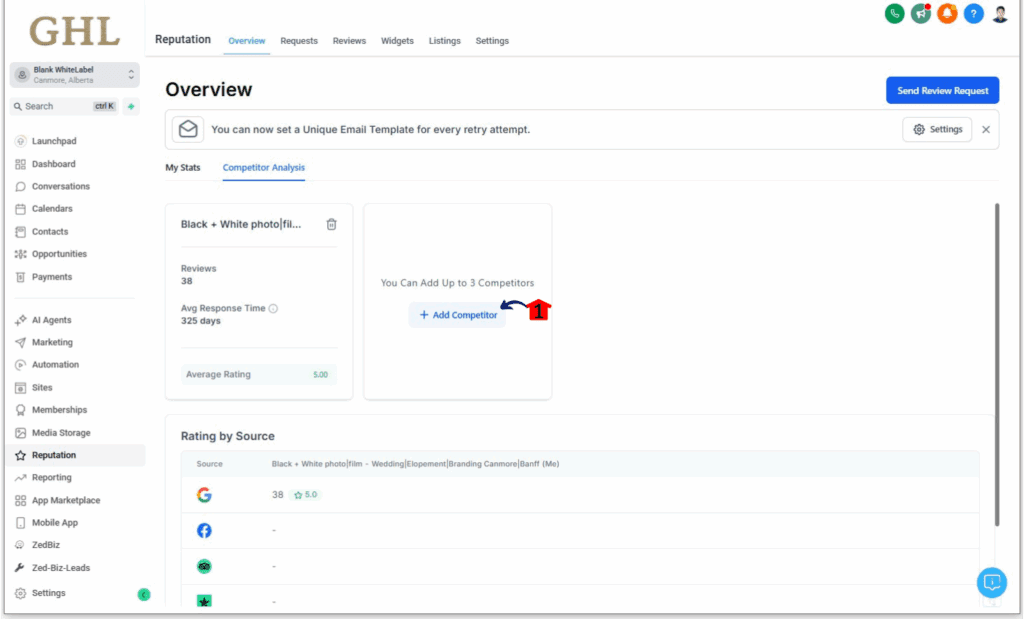Click the Avg Response Time info icon
Viewport: 1024px width, 619px height.
click(273, 308)
